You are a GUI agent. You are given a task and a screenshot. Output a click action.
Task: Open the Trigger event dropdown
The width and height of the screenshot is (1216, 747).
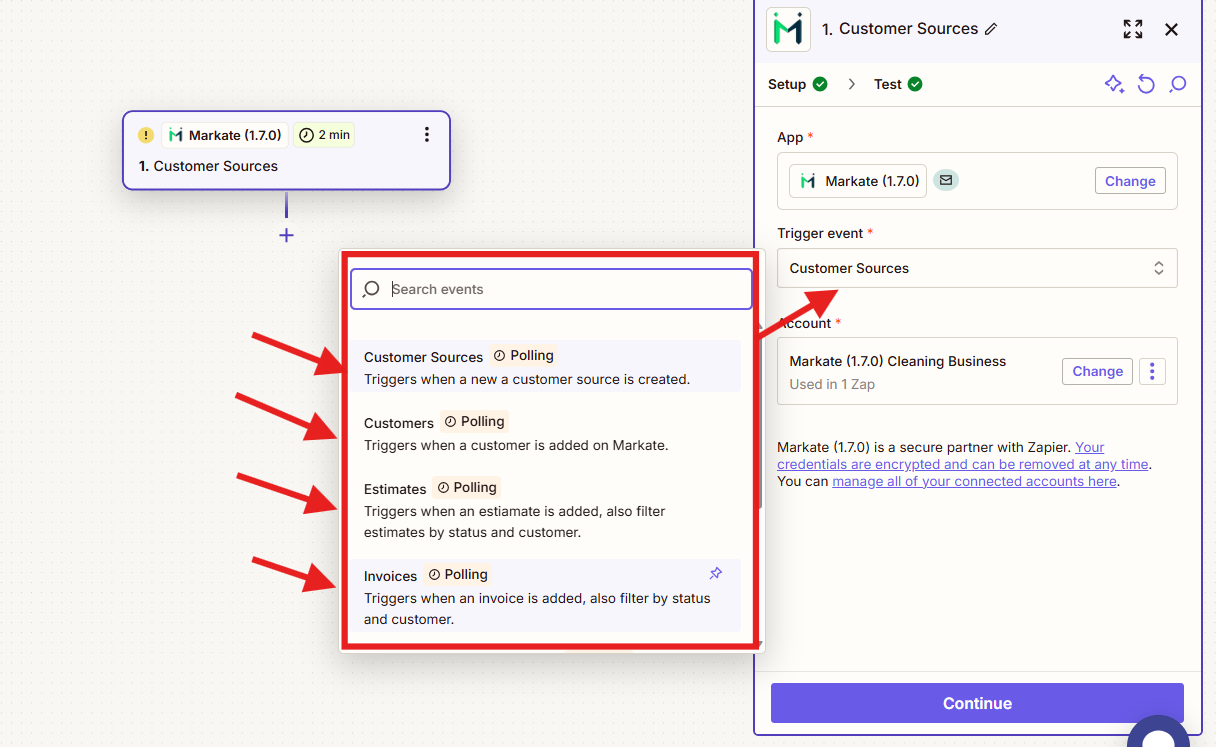tap(977, 268)
